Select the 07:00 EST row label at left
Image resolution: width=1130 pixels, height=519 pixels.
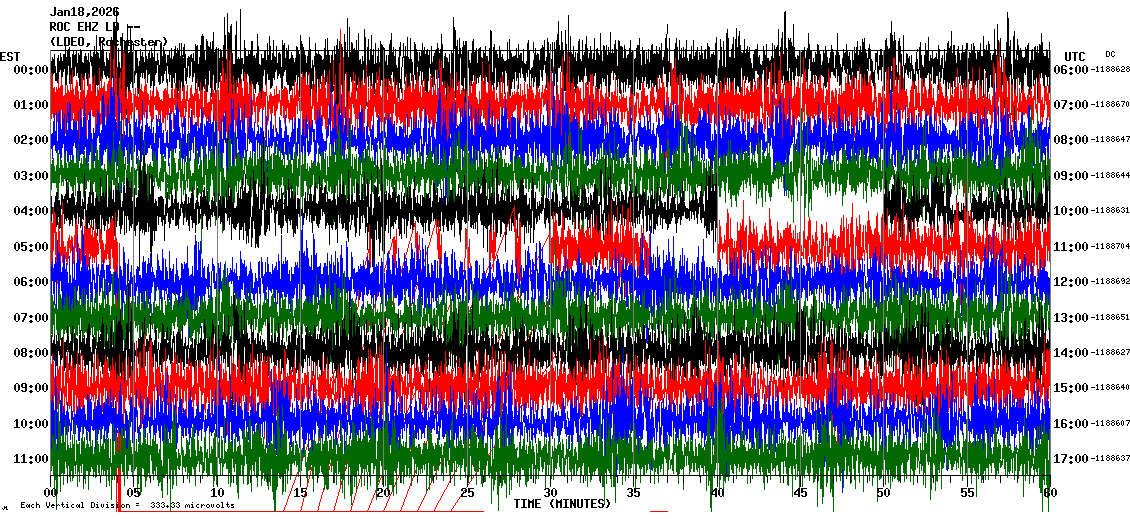[30, 317]
